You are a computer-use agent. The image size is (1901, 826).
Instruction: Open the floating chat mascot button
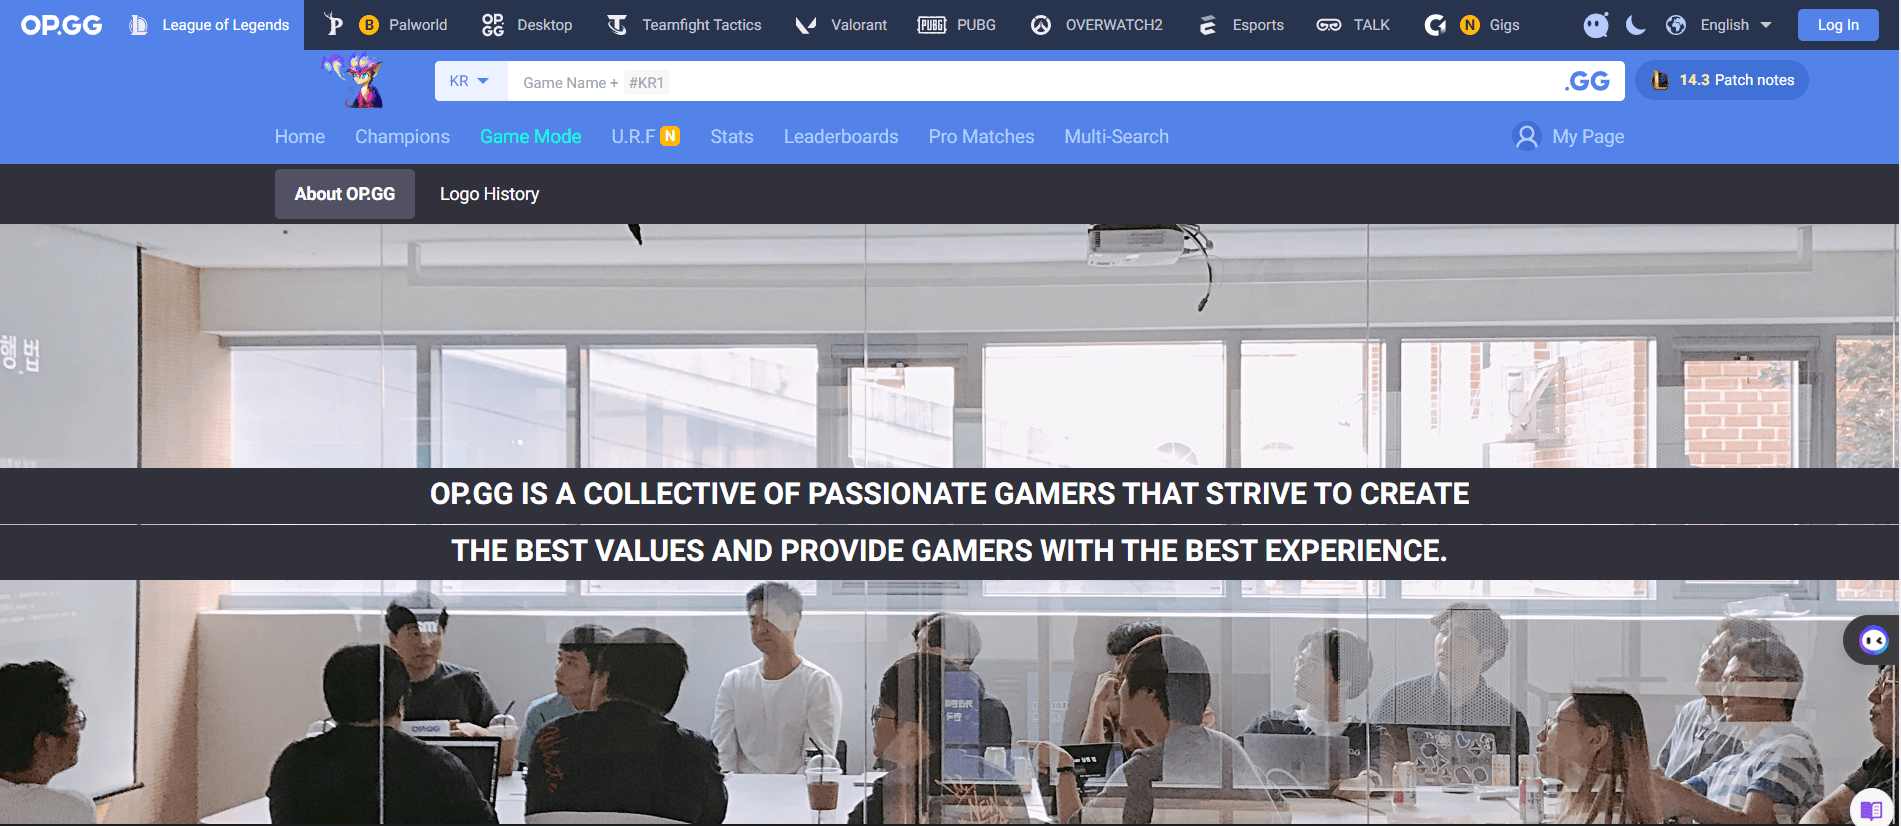tap(1872, 640)
